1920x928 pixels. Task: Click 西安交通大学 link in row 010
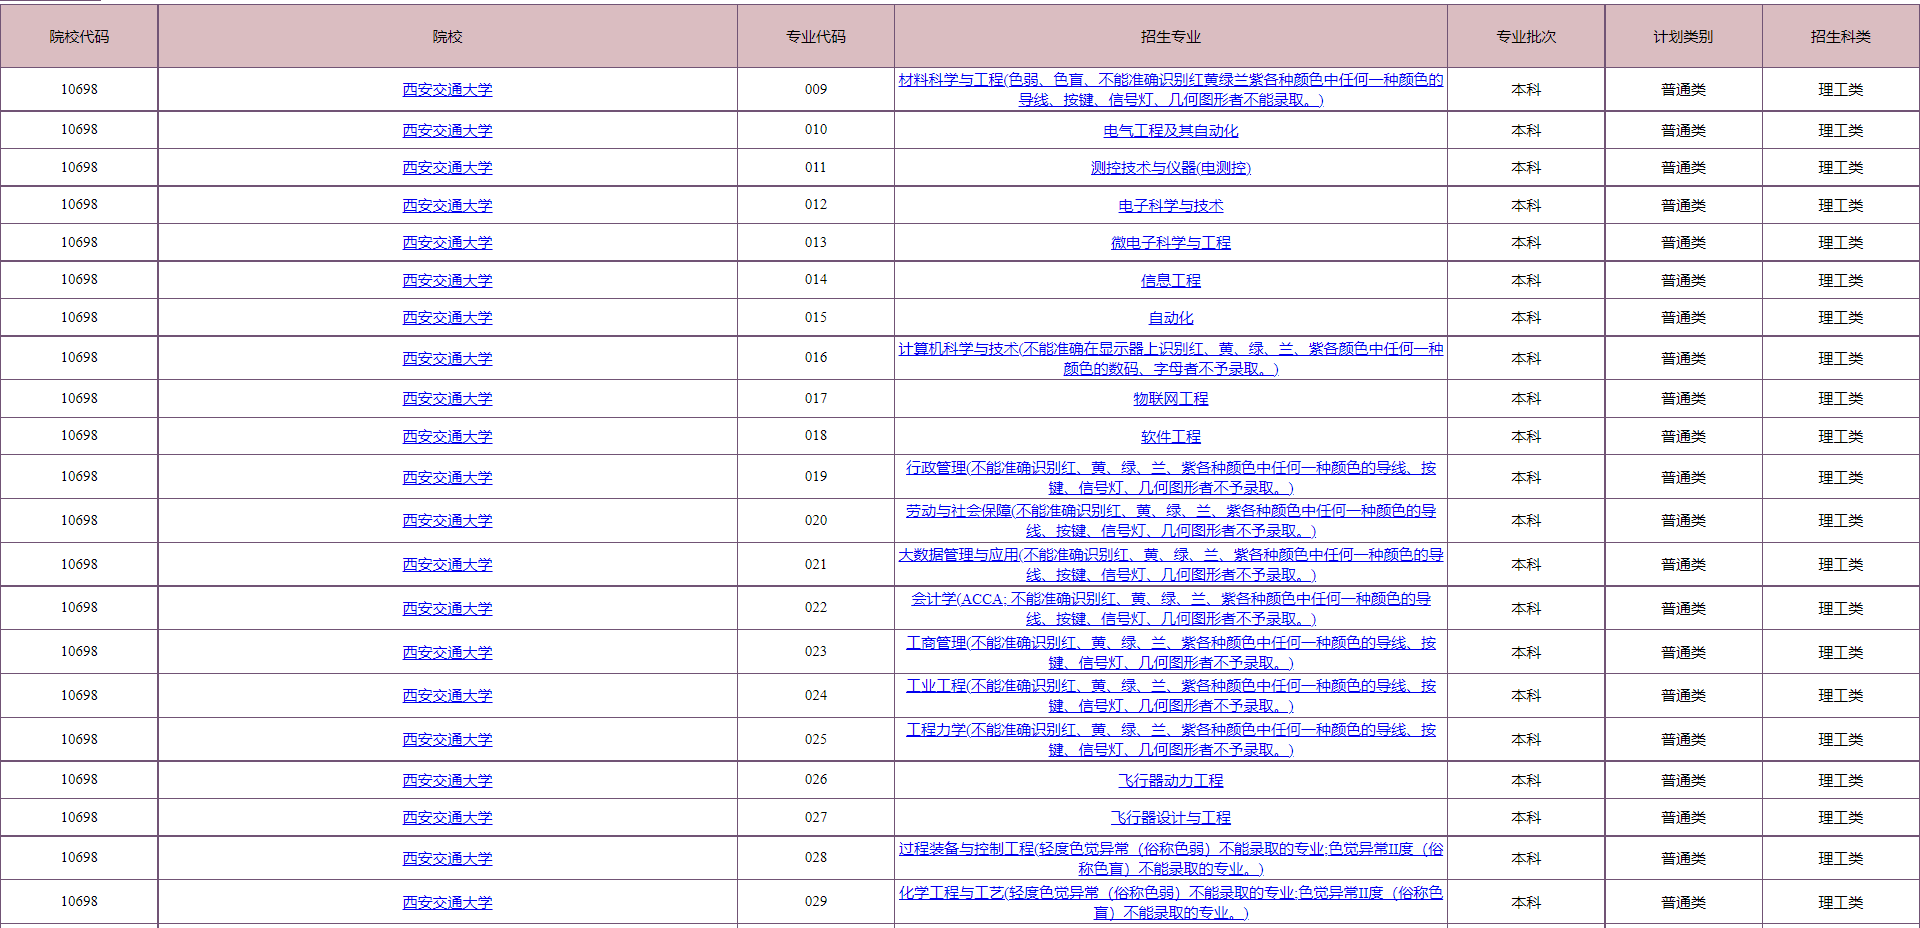point(447,131)
